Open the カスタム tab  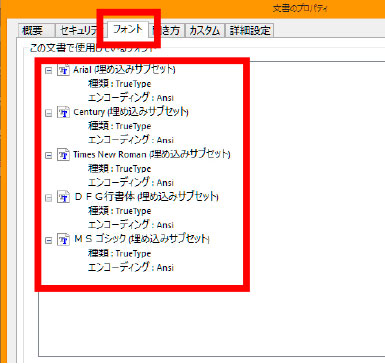click(205, 31)
